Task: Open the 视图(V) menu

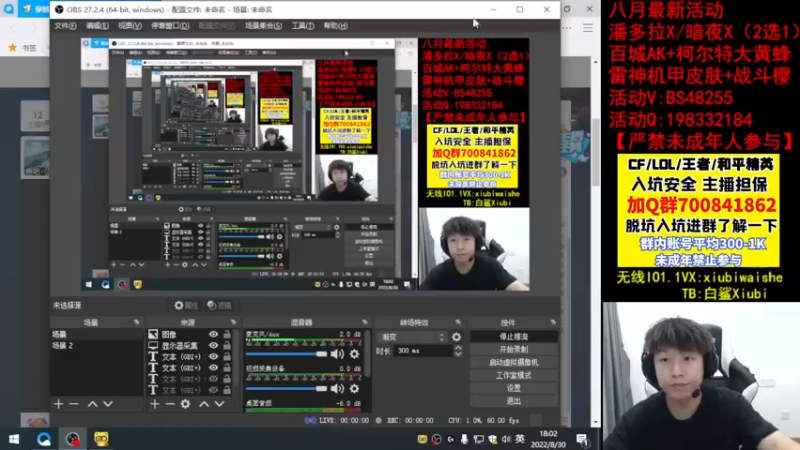Action: [130, 26]
